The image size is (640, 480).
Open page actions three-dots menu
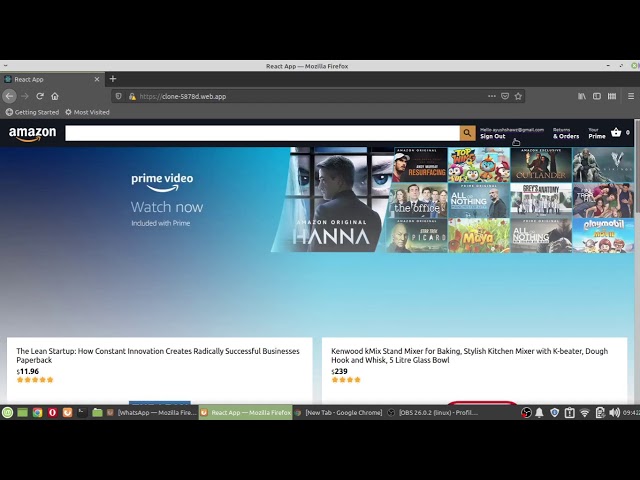click(x=492, y=96)
